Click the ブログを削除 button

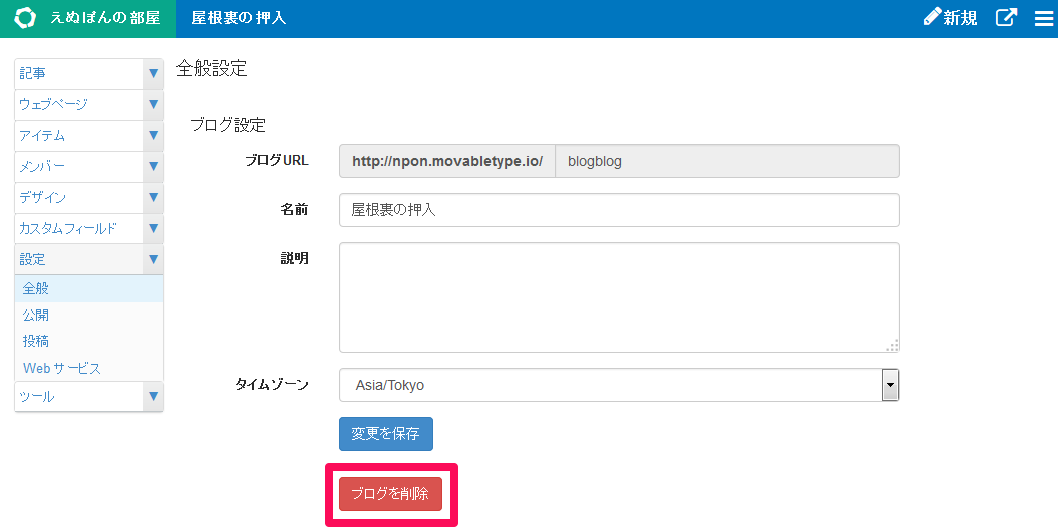[x=390, y=494]
